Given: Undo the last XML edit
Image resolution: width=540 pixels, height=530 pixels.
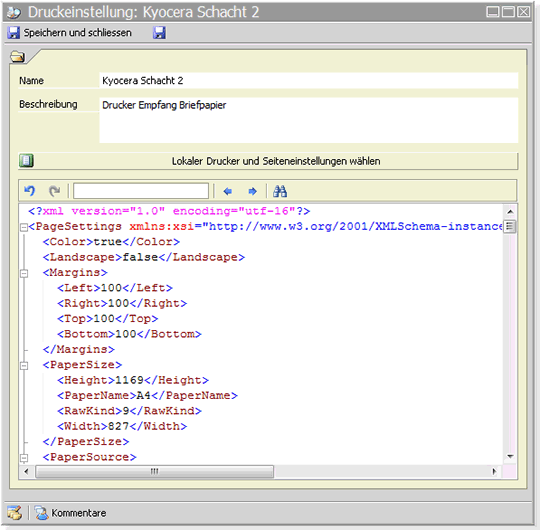Looking at the screenshot, I should (x=30, y=191).
